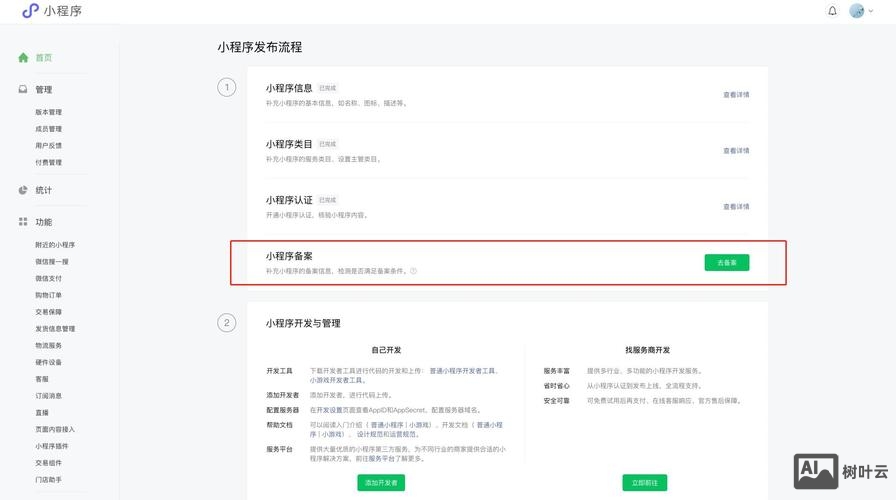Open the 统计 sidebar section
The image size is (896, 500).
[x=43, y=190]
